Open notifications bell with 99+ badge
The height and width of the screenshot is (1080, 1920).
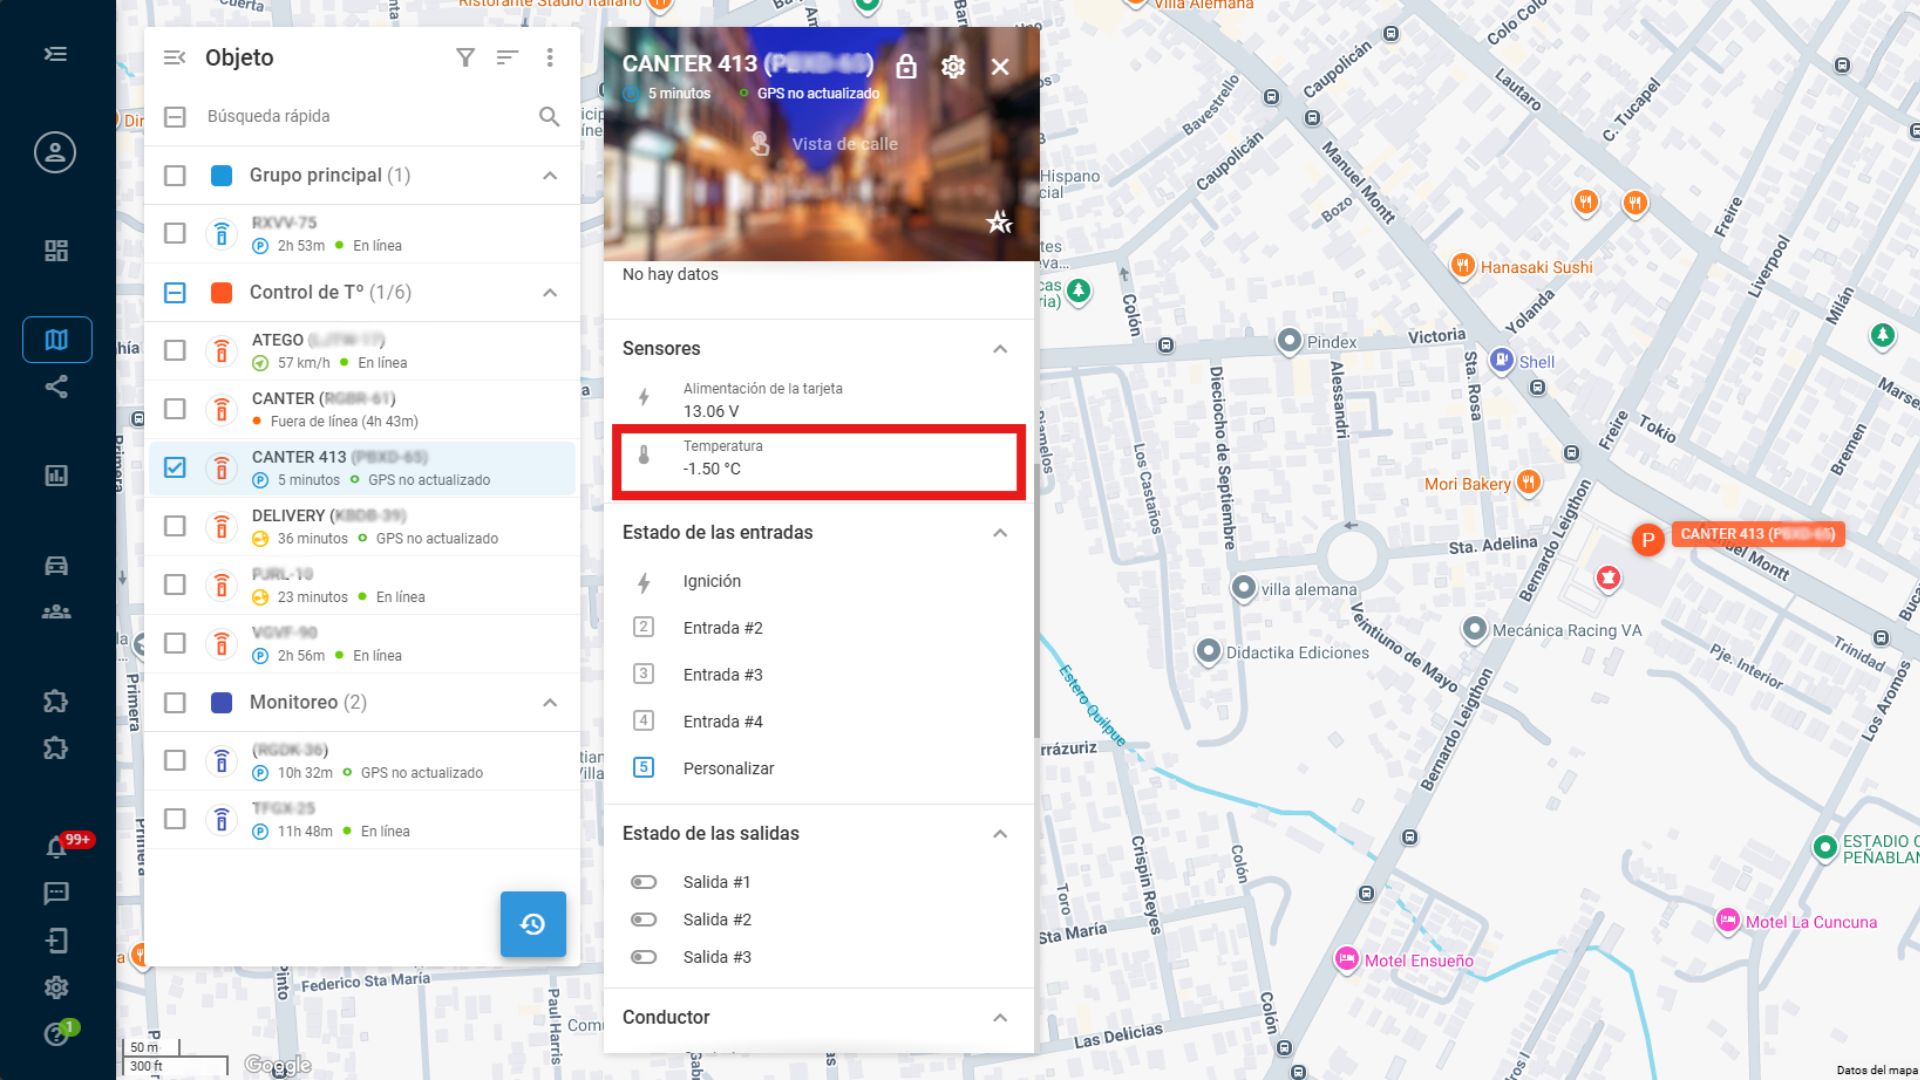click(x=57, y=848)
